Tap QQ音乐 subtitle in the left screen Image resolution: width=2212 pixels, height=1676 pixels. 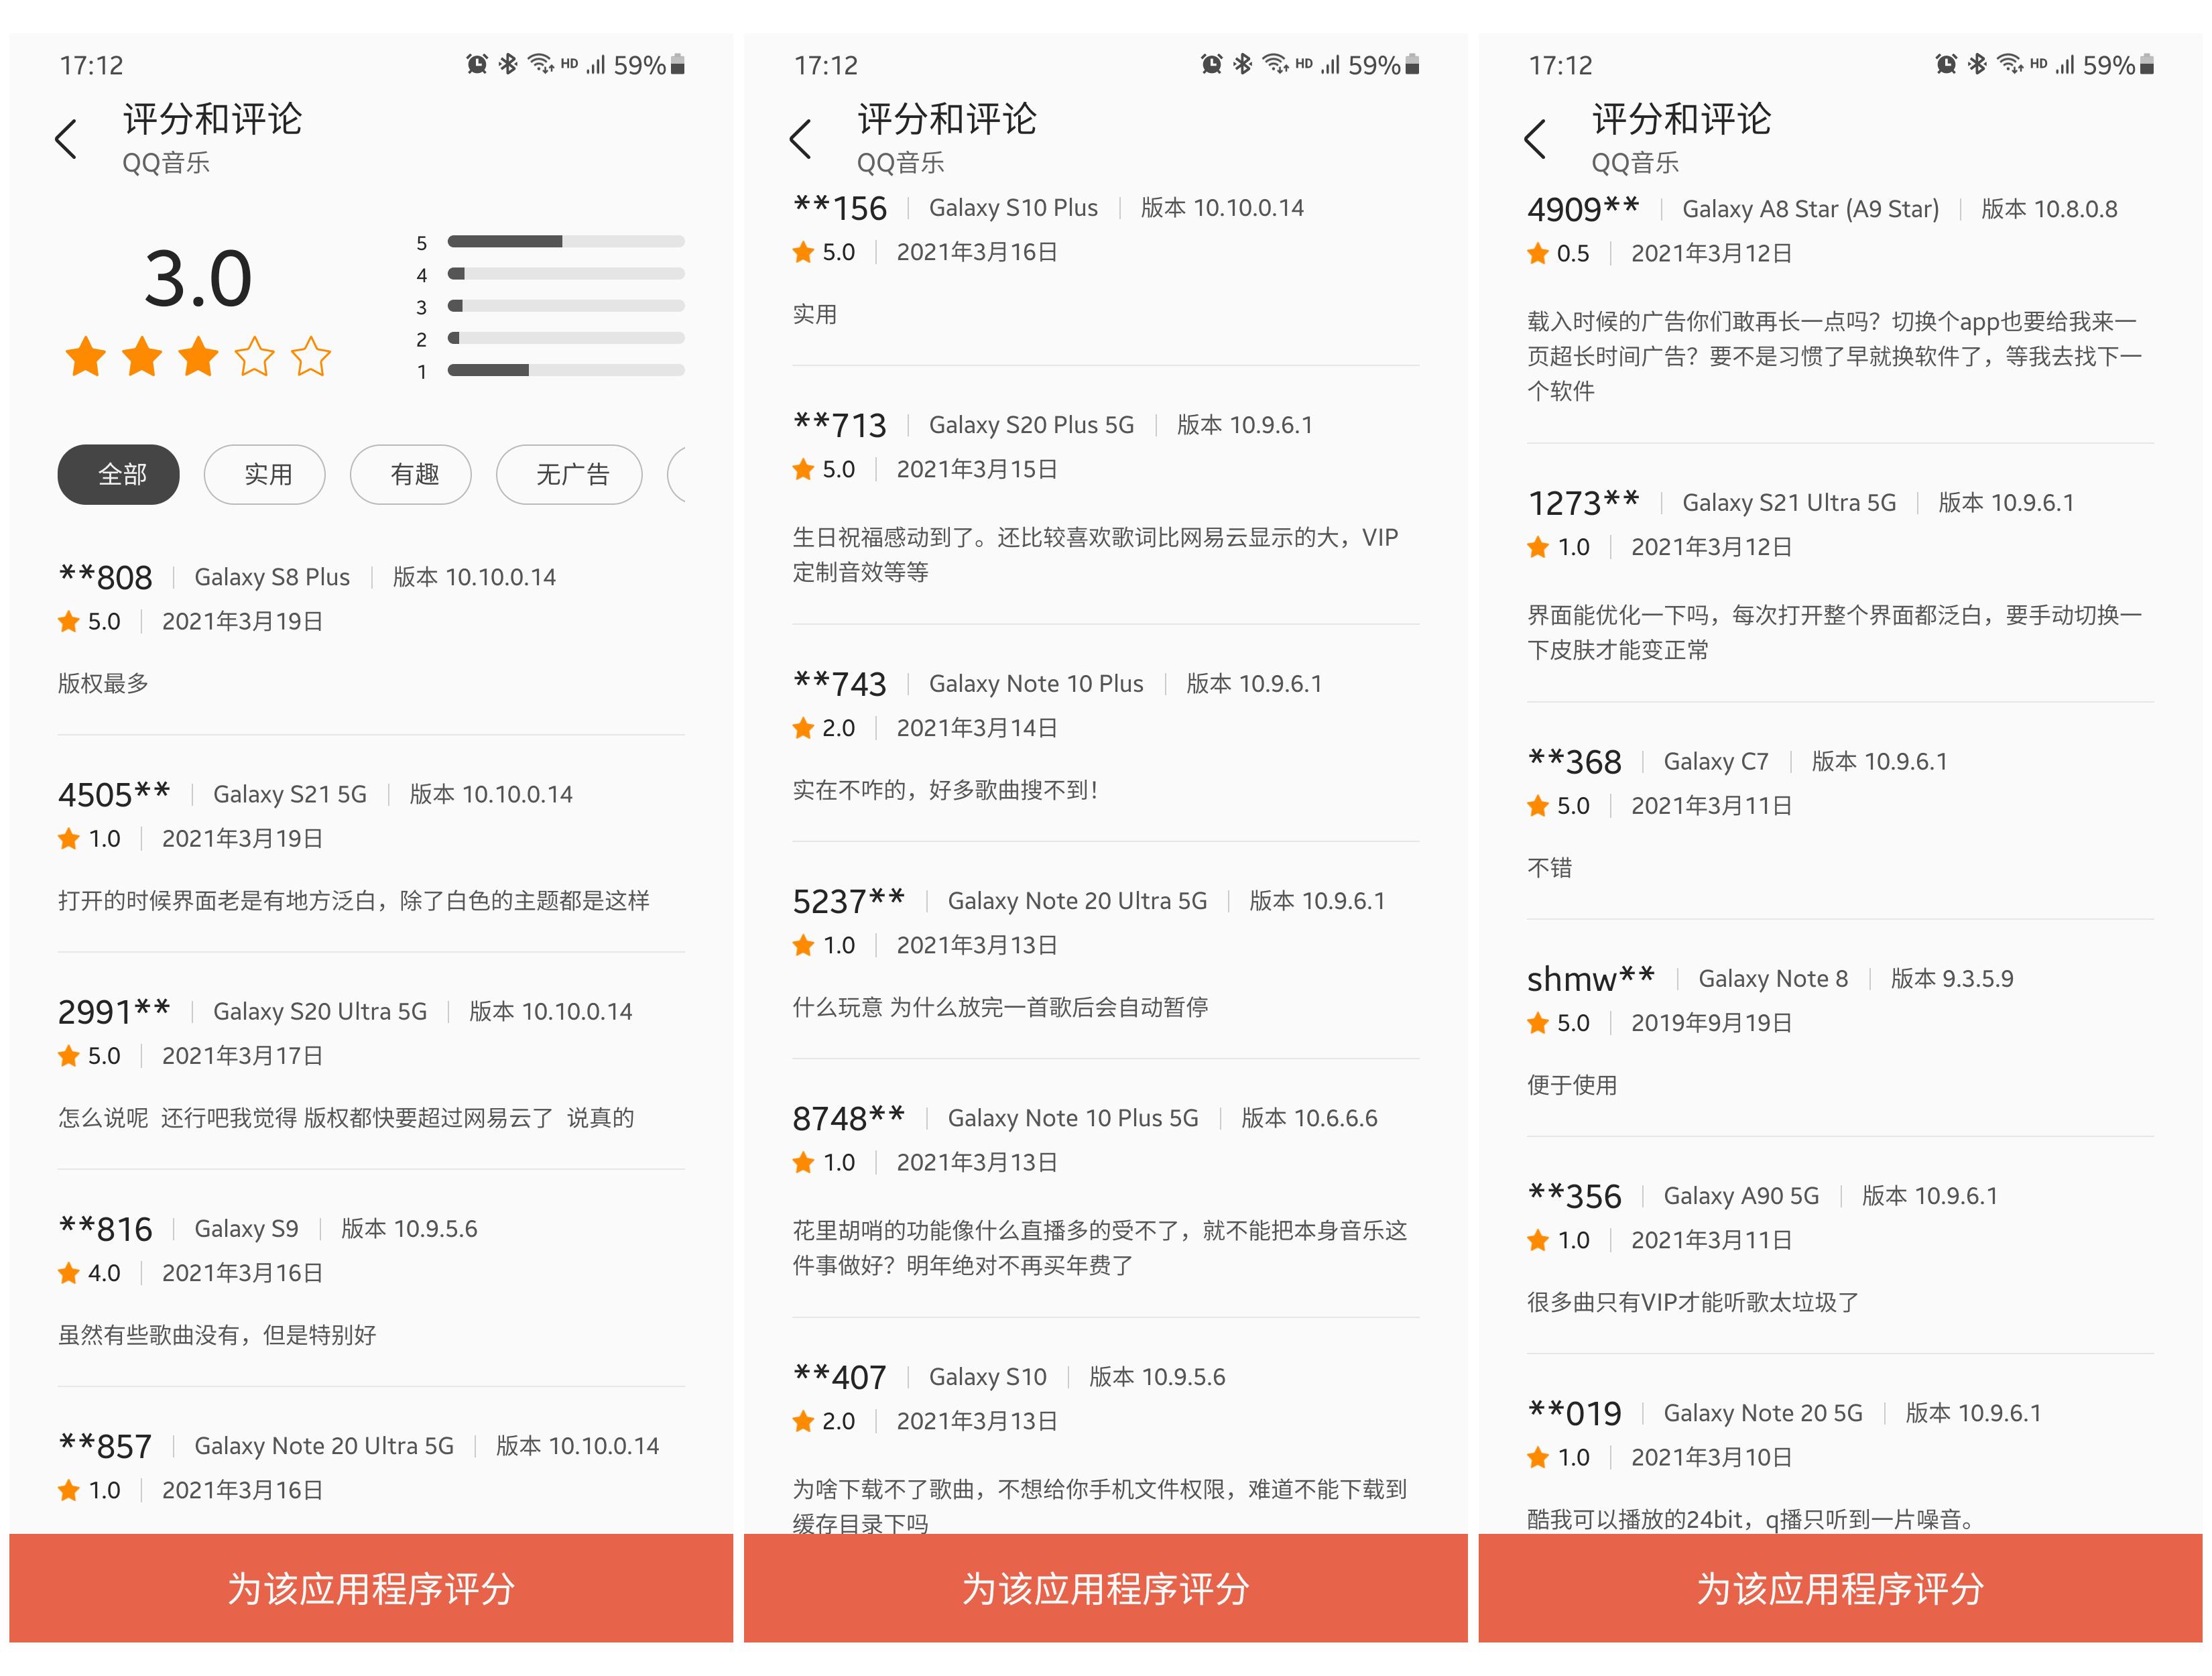click(166, 163)
